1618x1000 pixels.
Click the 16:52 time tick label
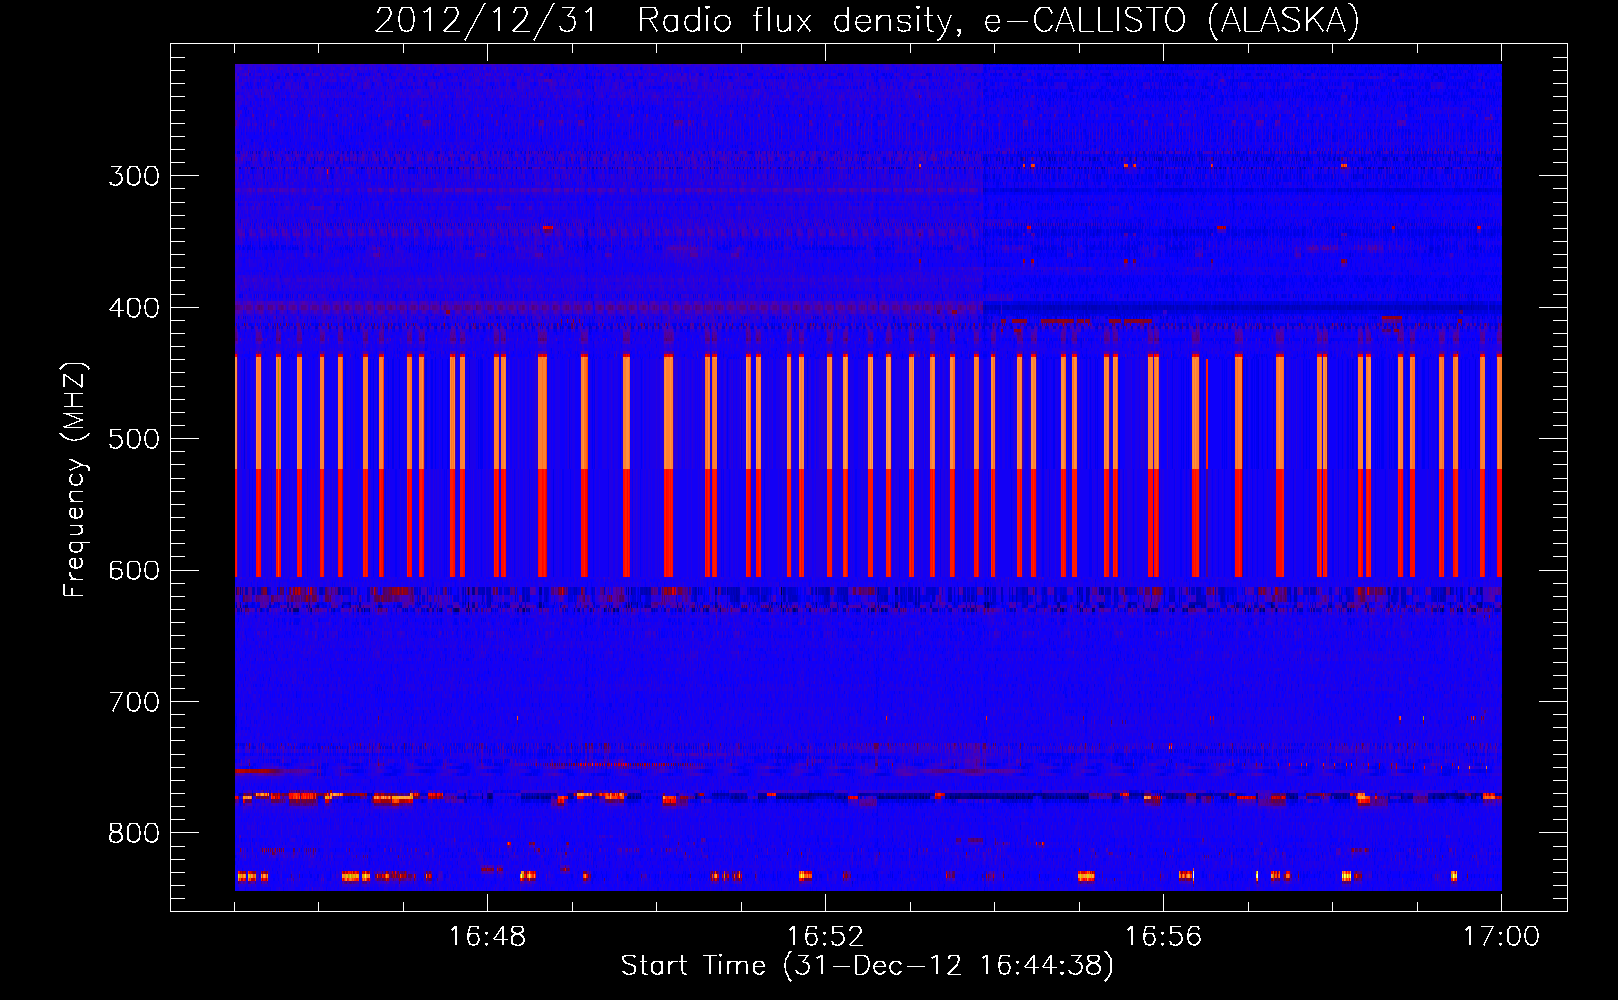coord(825,937)
